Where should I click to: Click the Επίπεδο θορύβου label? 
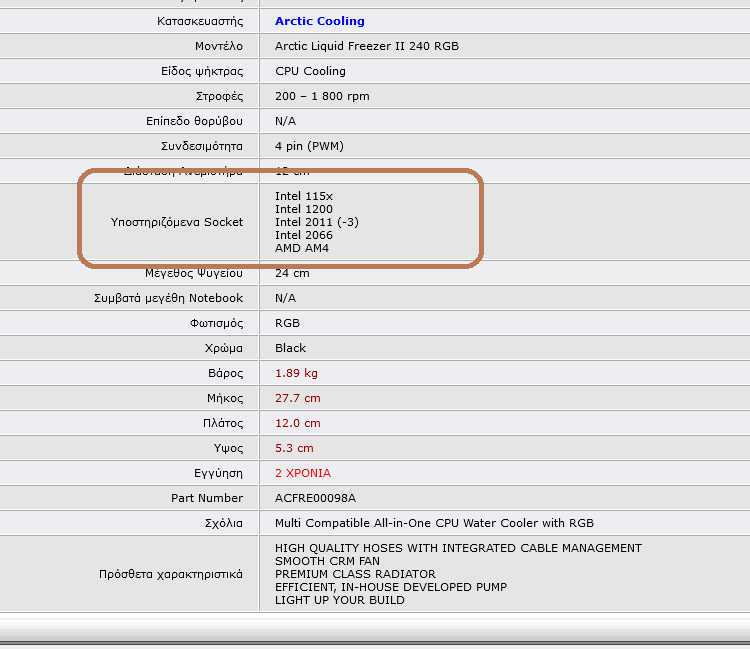[x=194, y=121]
